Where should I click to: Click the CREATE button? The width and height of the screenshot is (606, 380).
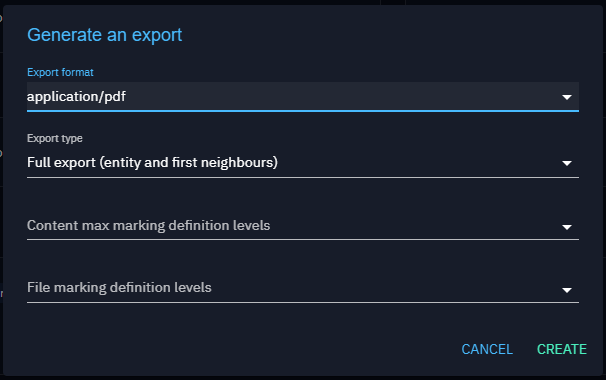[562, 349]
